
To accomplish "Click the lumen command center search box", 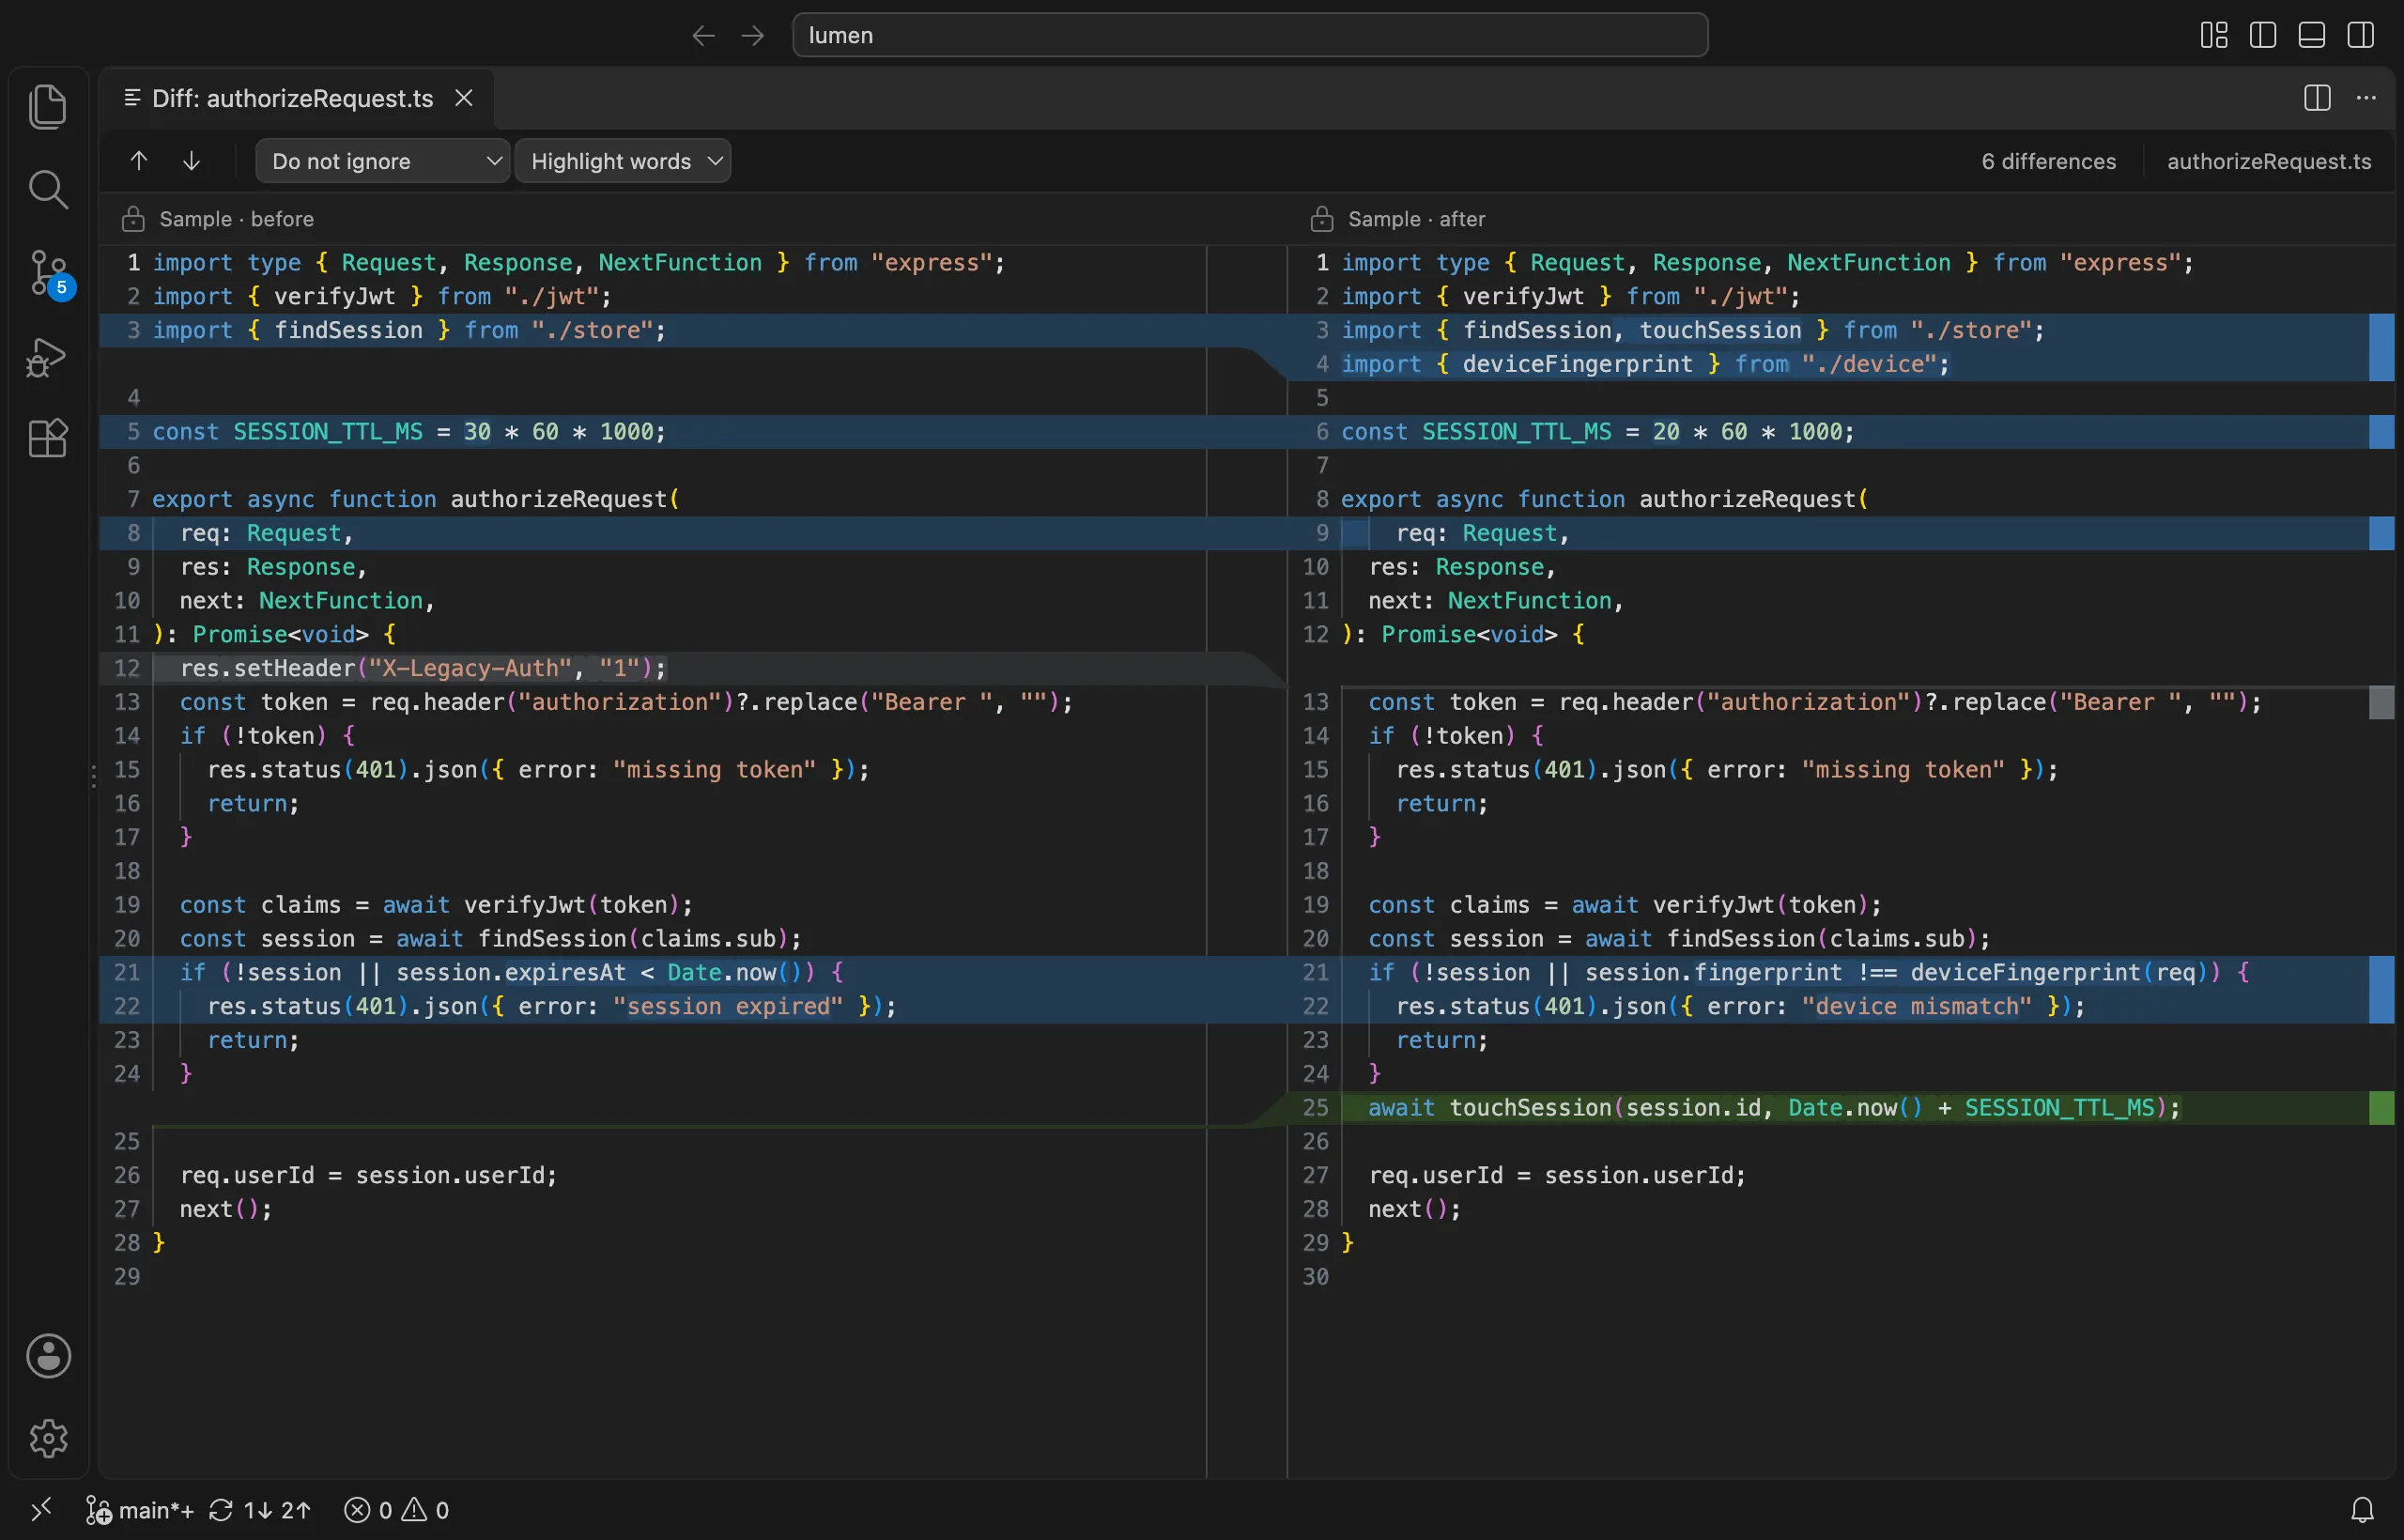I will [x=1250, y=35].
